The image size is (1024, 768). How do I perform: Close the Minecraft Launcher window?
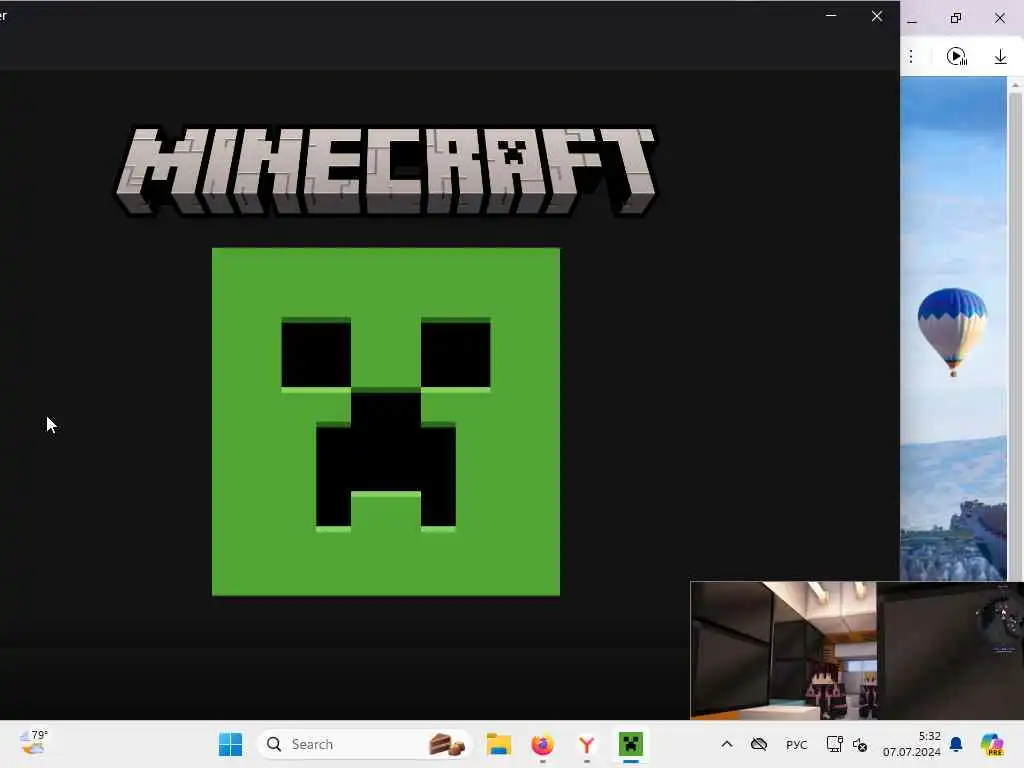876,16
